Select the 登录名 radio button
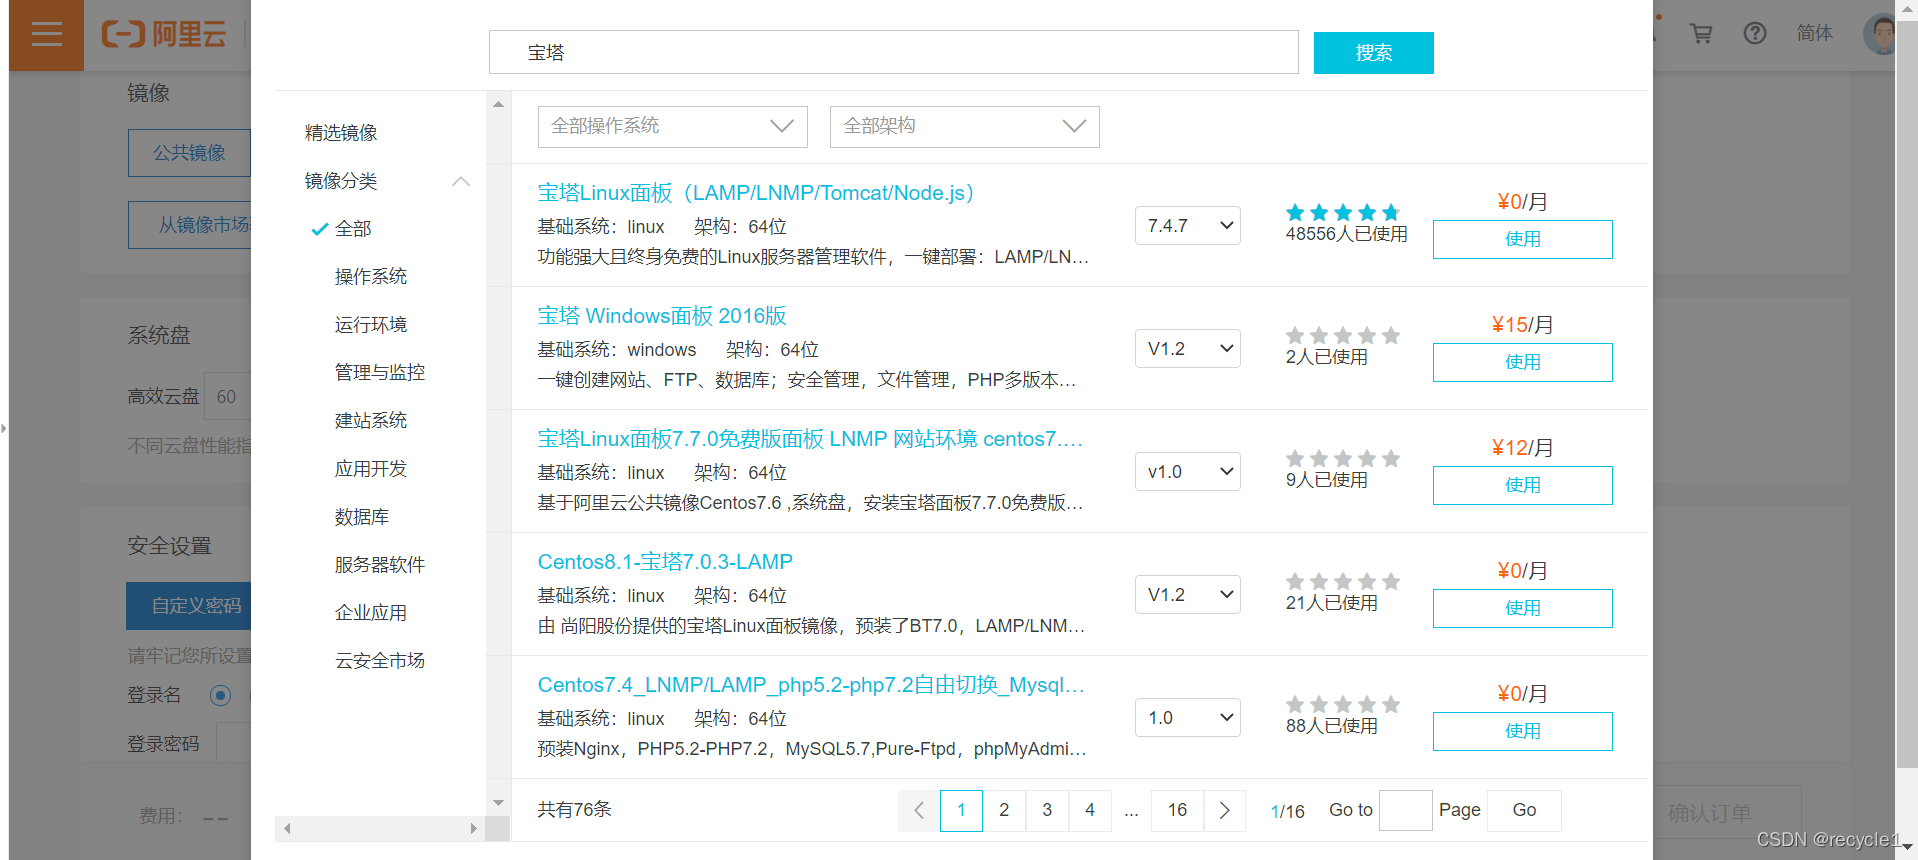Viewport: 1918px width, 860px height. tap(221, 695)
